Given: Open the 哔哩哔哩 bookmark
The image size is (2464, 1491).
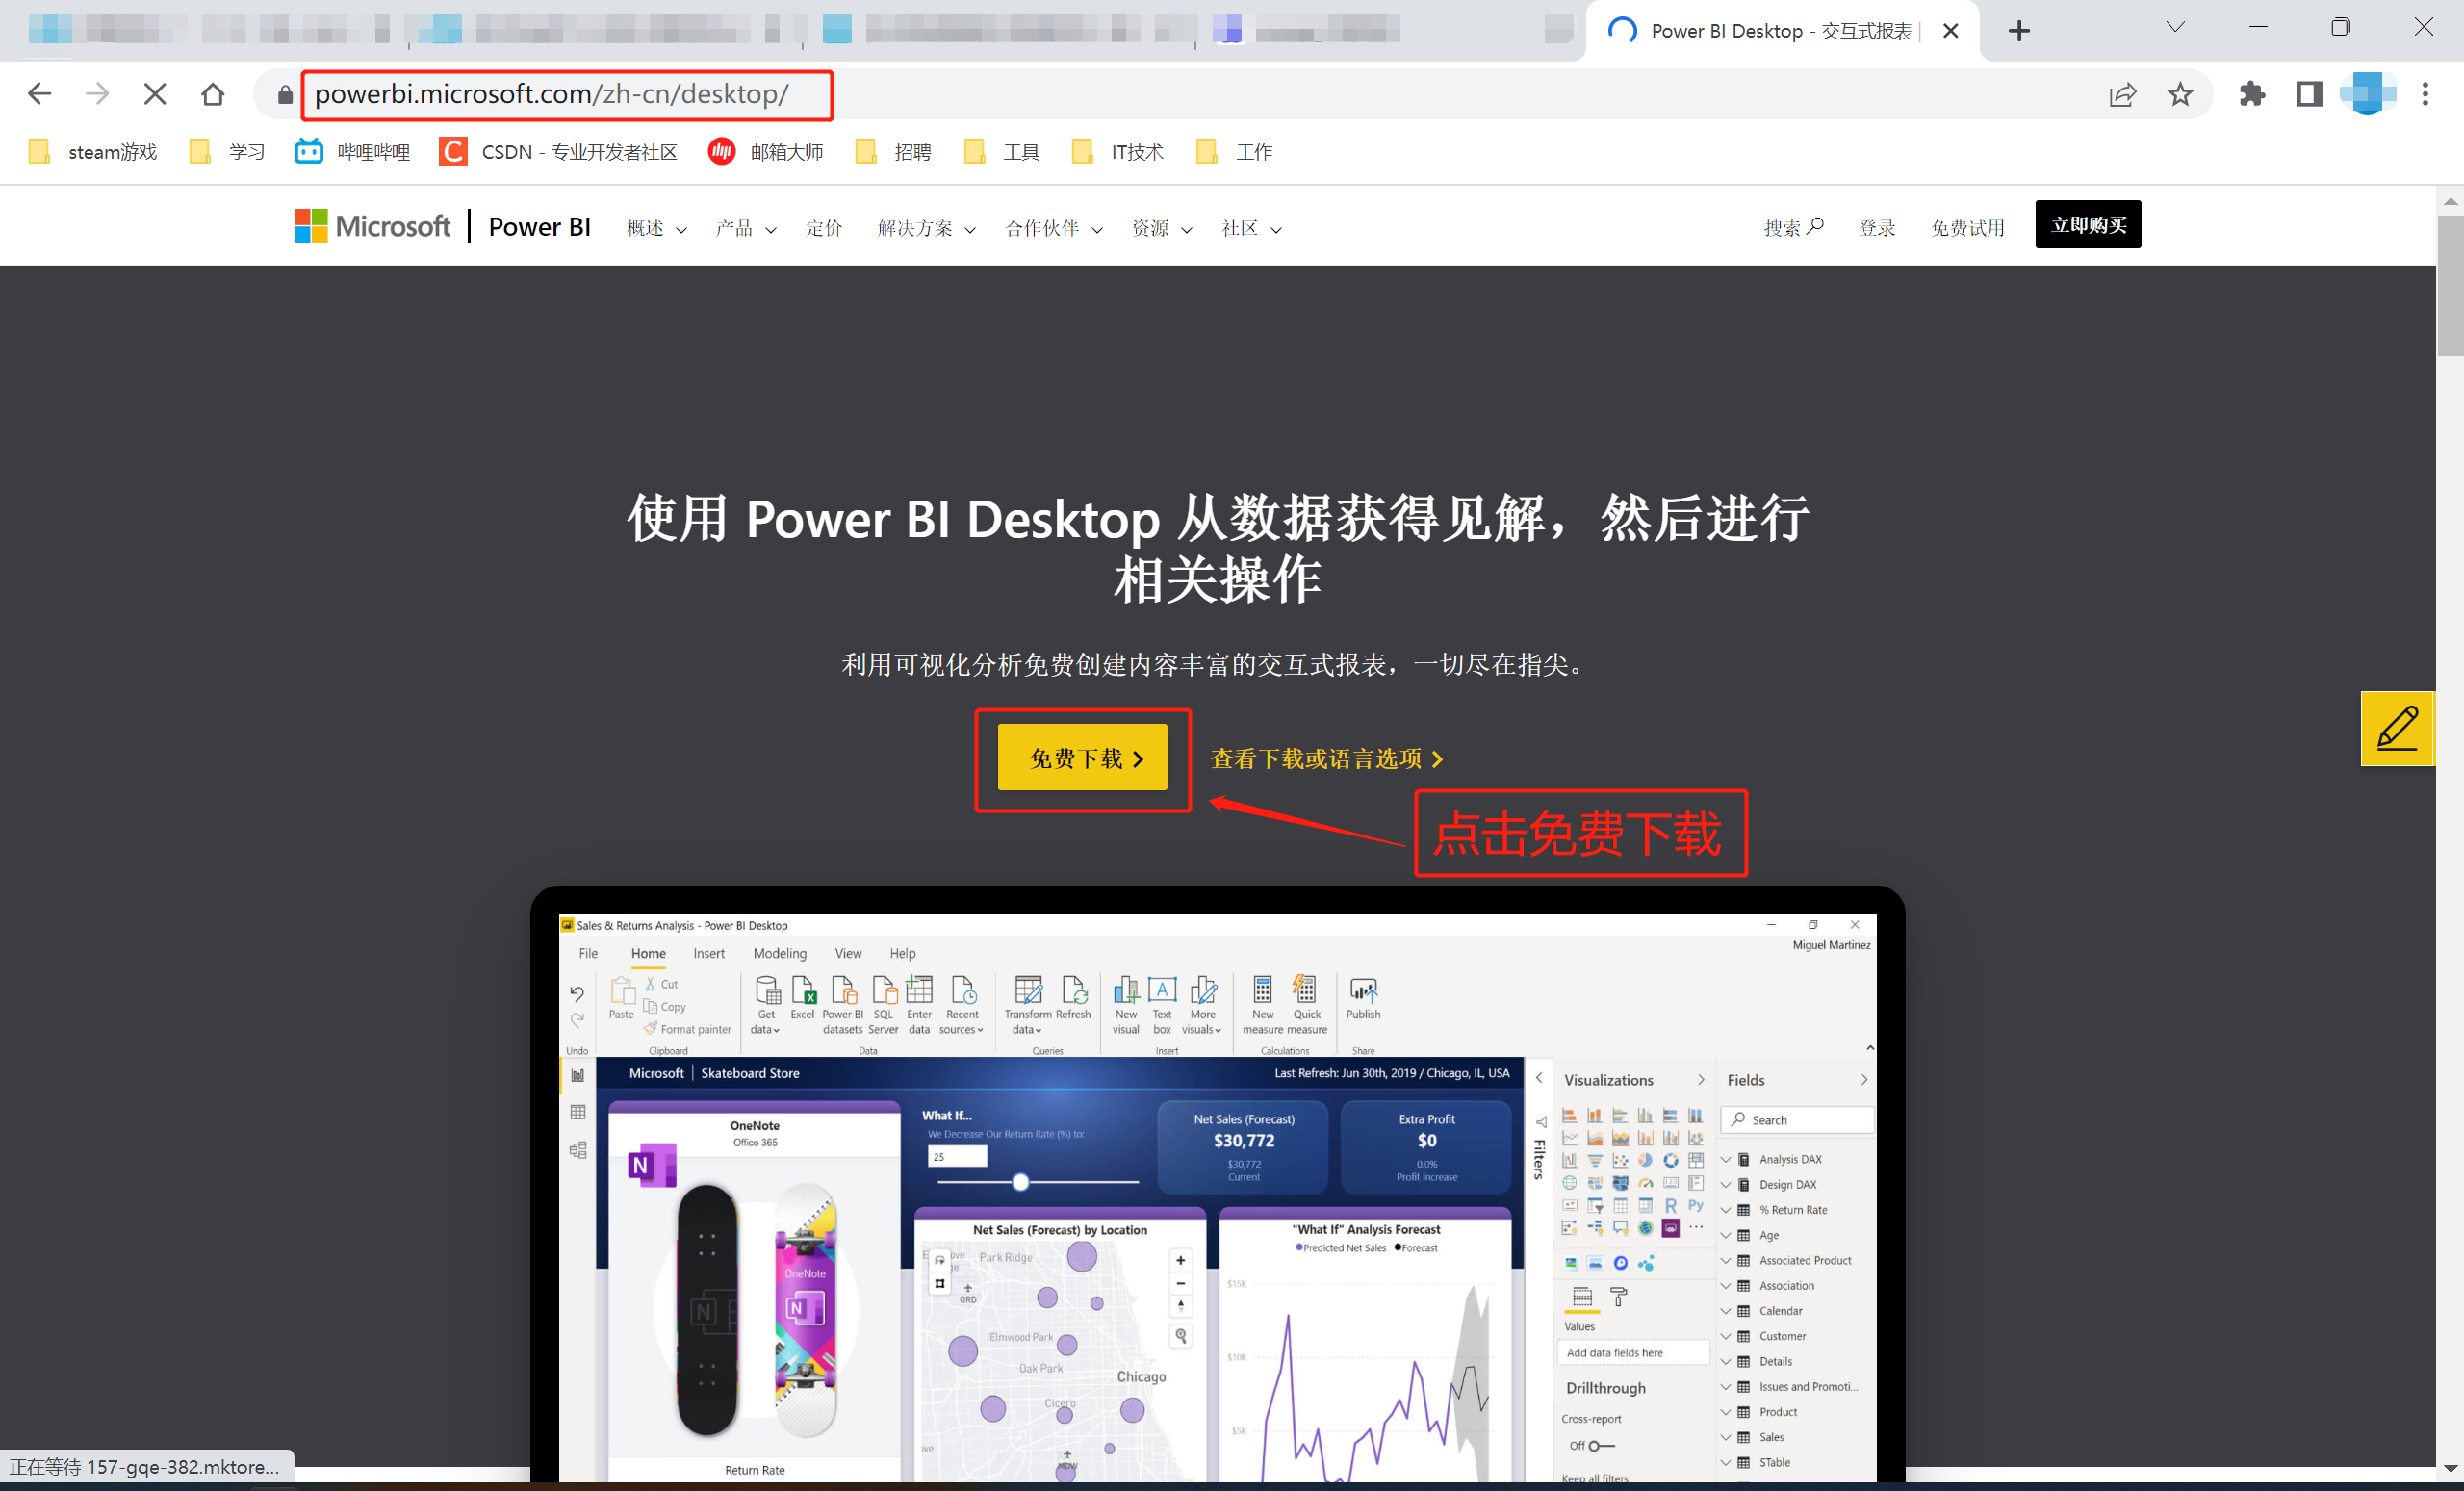Looking at the screenshot, I should click(x=352, y=152).
